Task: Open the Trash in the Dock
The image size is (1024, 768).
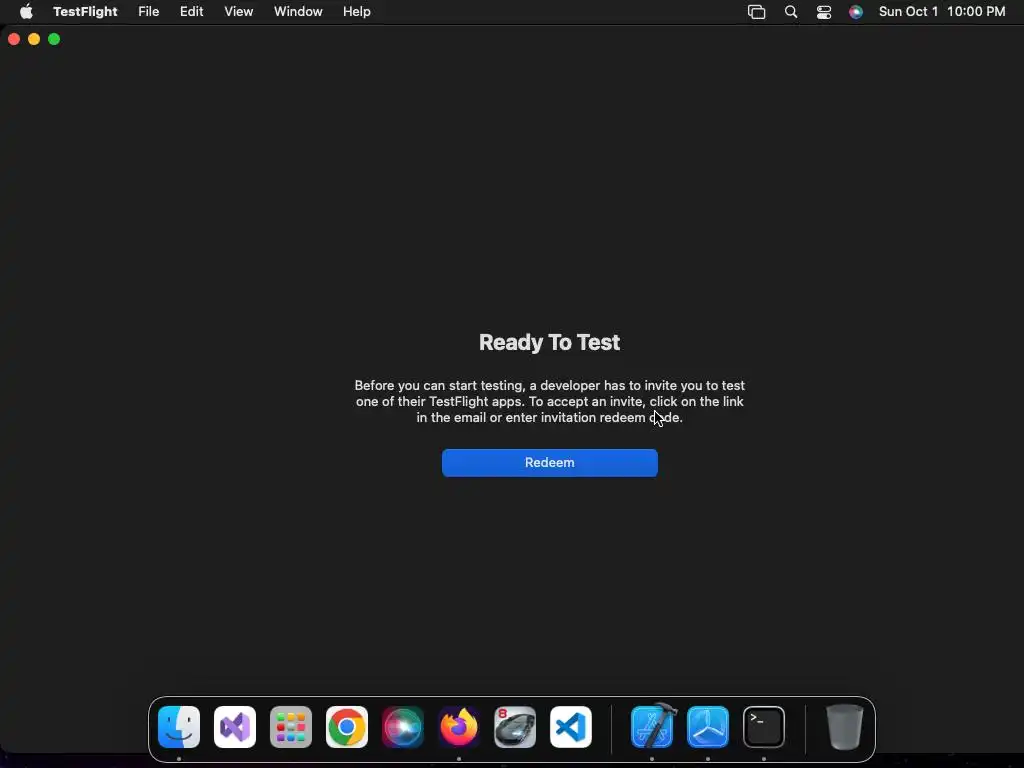Action: click(844, 727)
